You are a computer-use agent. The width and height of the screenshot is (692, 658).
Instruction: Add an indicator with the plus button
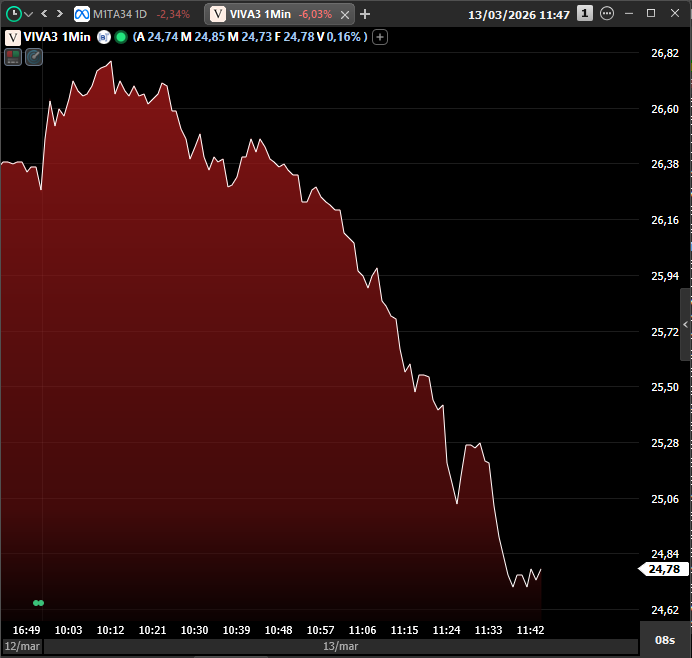coord(380,37)
